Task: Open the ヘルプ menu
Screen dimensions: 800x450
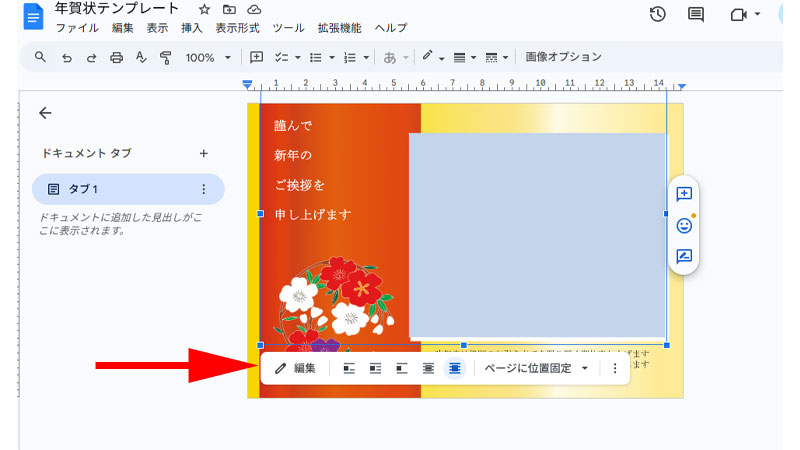Action: [x=391, y=28]
